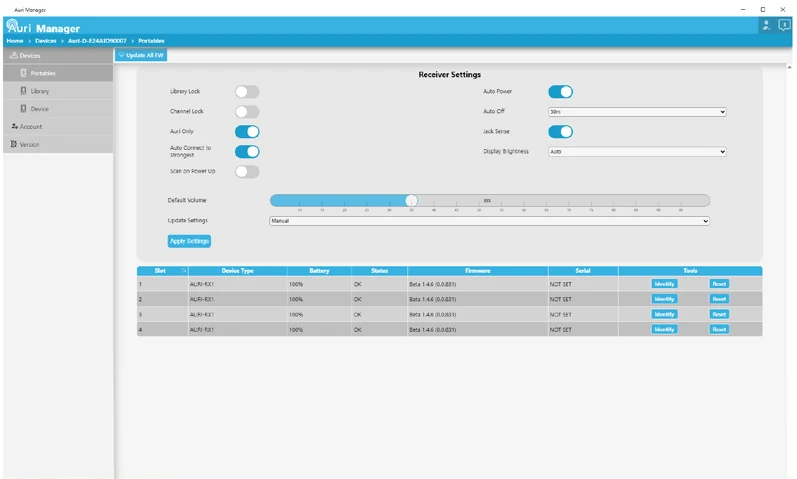Image resolution: width=797 pixels, height=479 pixels.
Task: Open the Version section in sidebar
Action: tap(58, 144)
